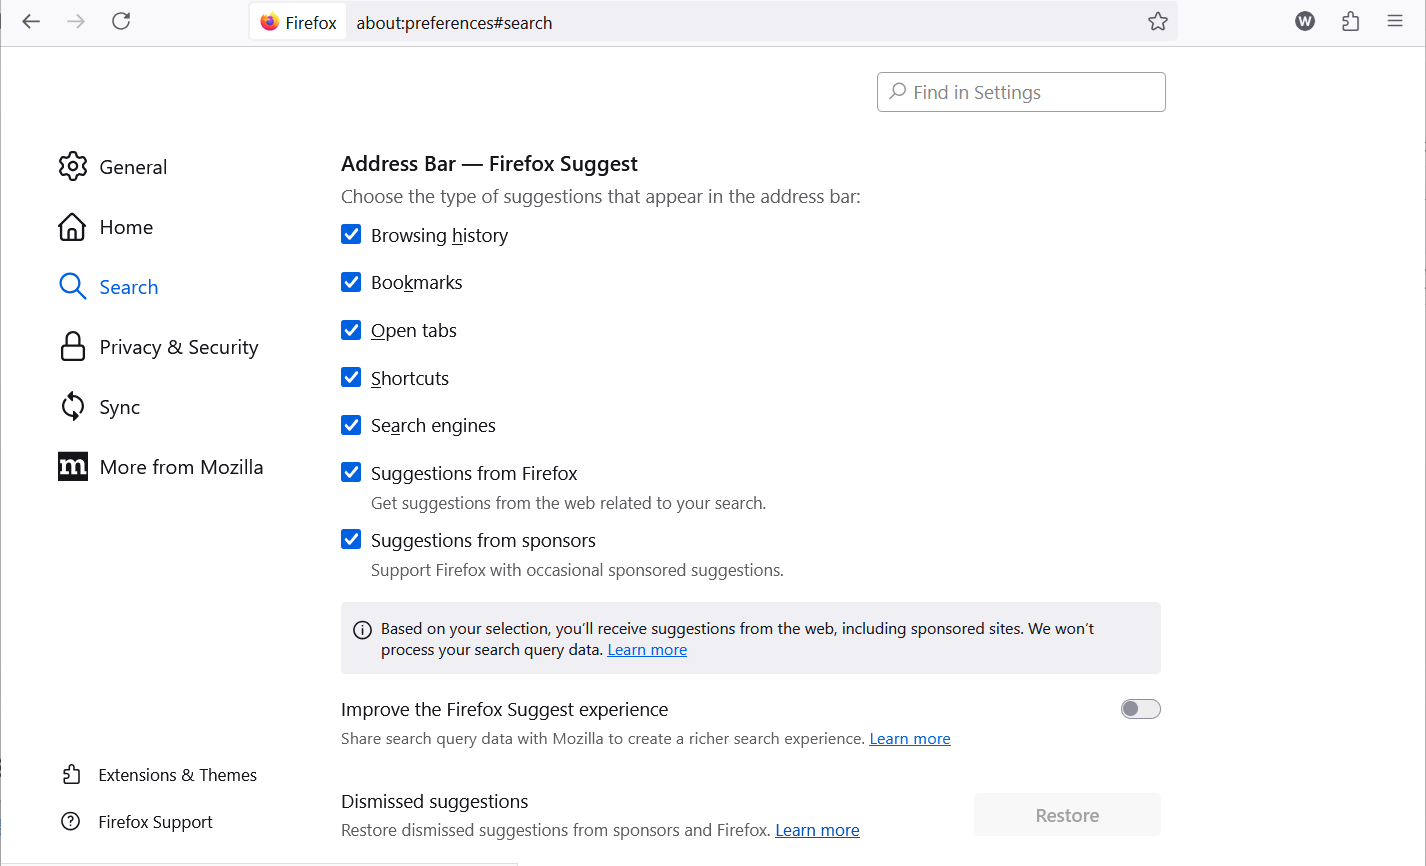Click the Find in Settings search field

1020,91
